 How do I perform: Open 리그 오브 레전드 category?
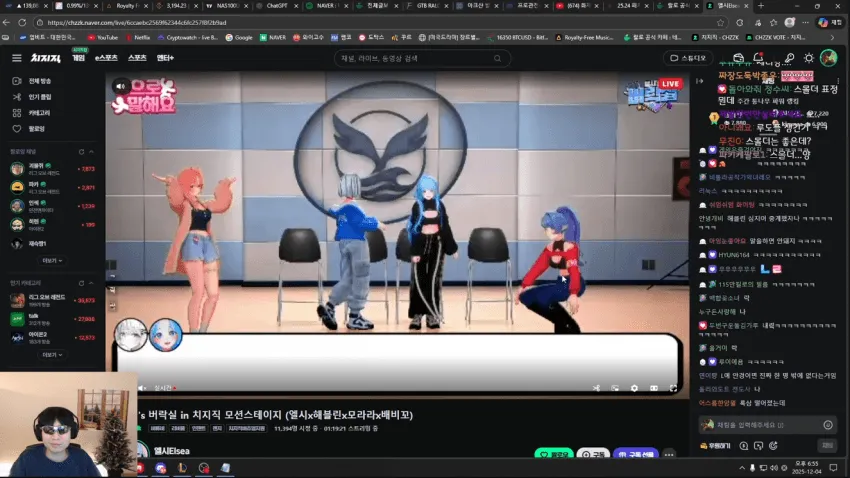tap(53, 300)
